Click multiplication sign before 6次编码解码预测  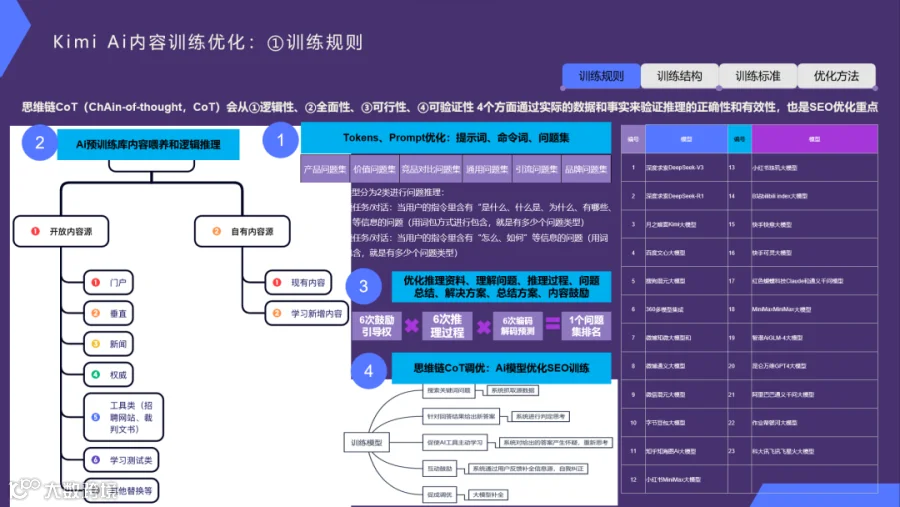484,327
